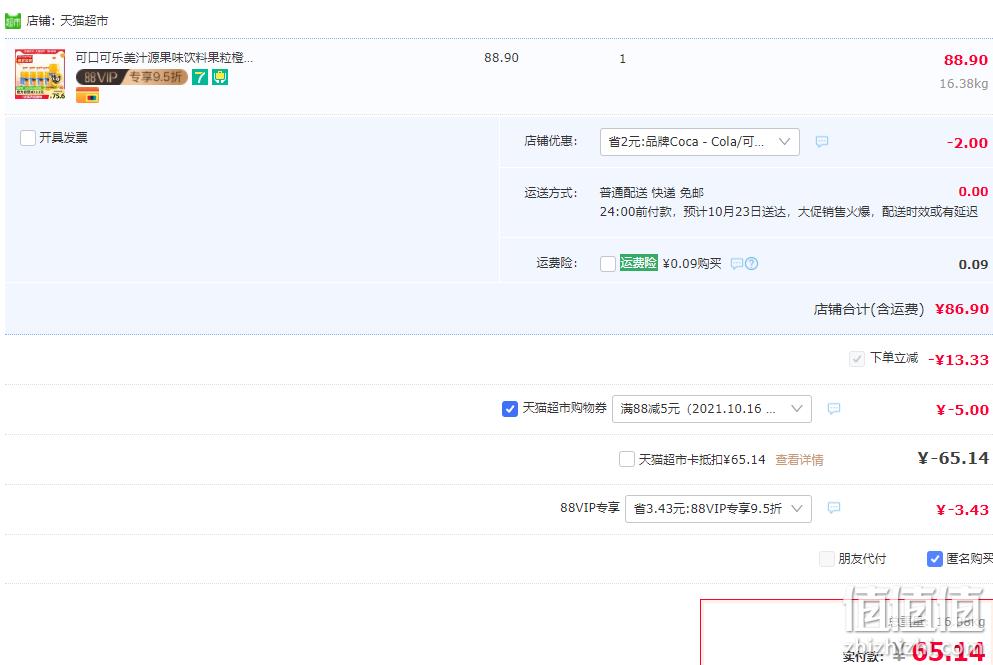
Task: Open the product title 可口可乐美汁源 link
Action: point(164,58)
